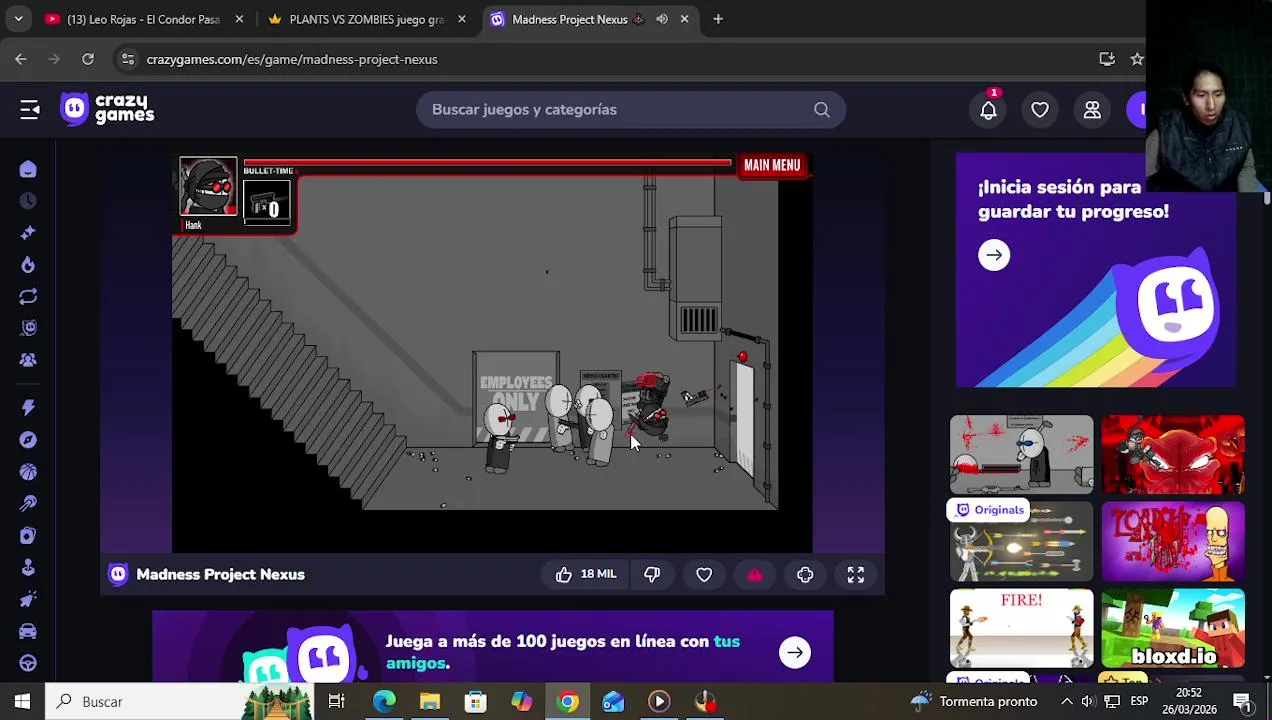This screenshot has height=720, width=1272.
Task: Select the Madness Project Nexus tab
Action: tap(570, 19)
